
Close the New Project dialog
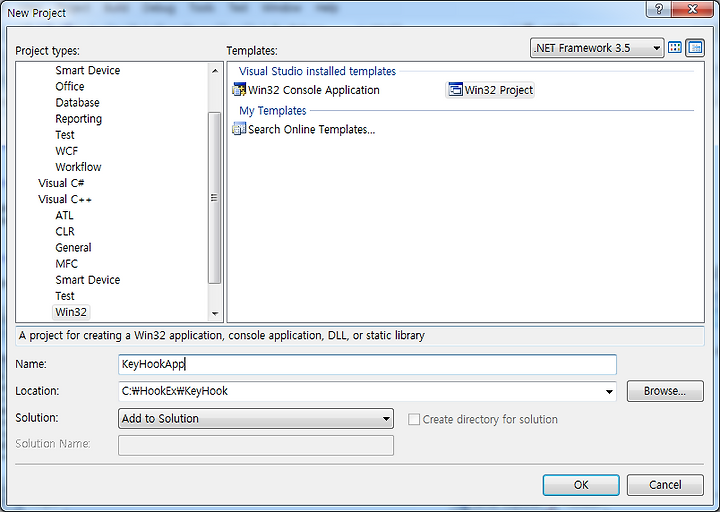pyautogui.click(x=692, y=9)
